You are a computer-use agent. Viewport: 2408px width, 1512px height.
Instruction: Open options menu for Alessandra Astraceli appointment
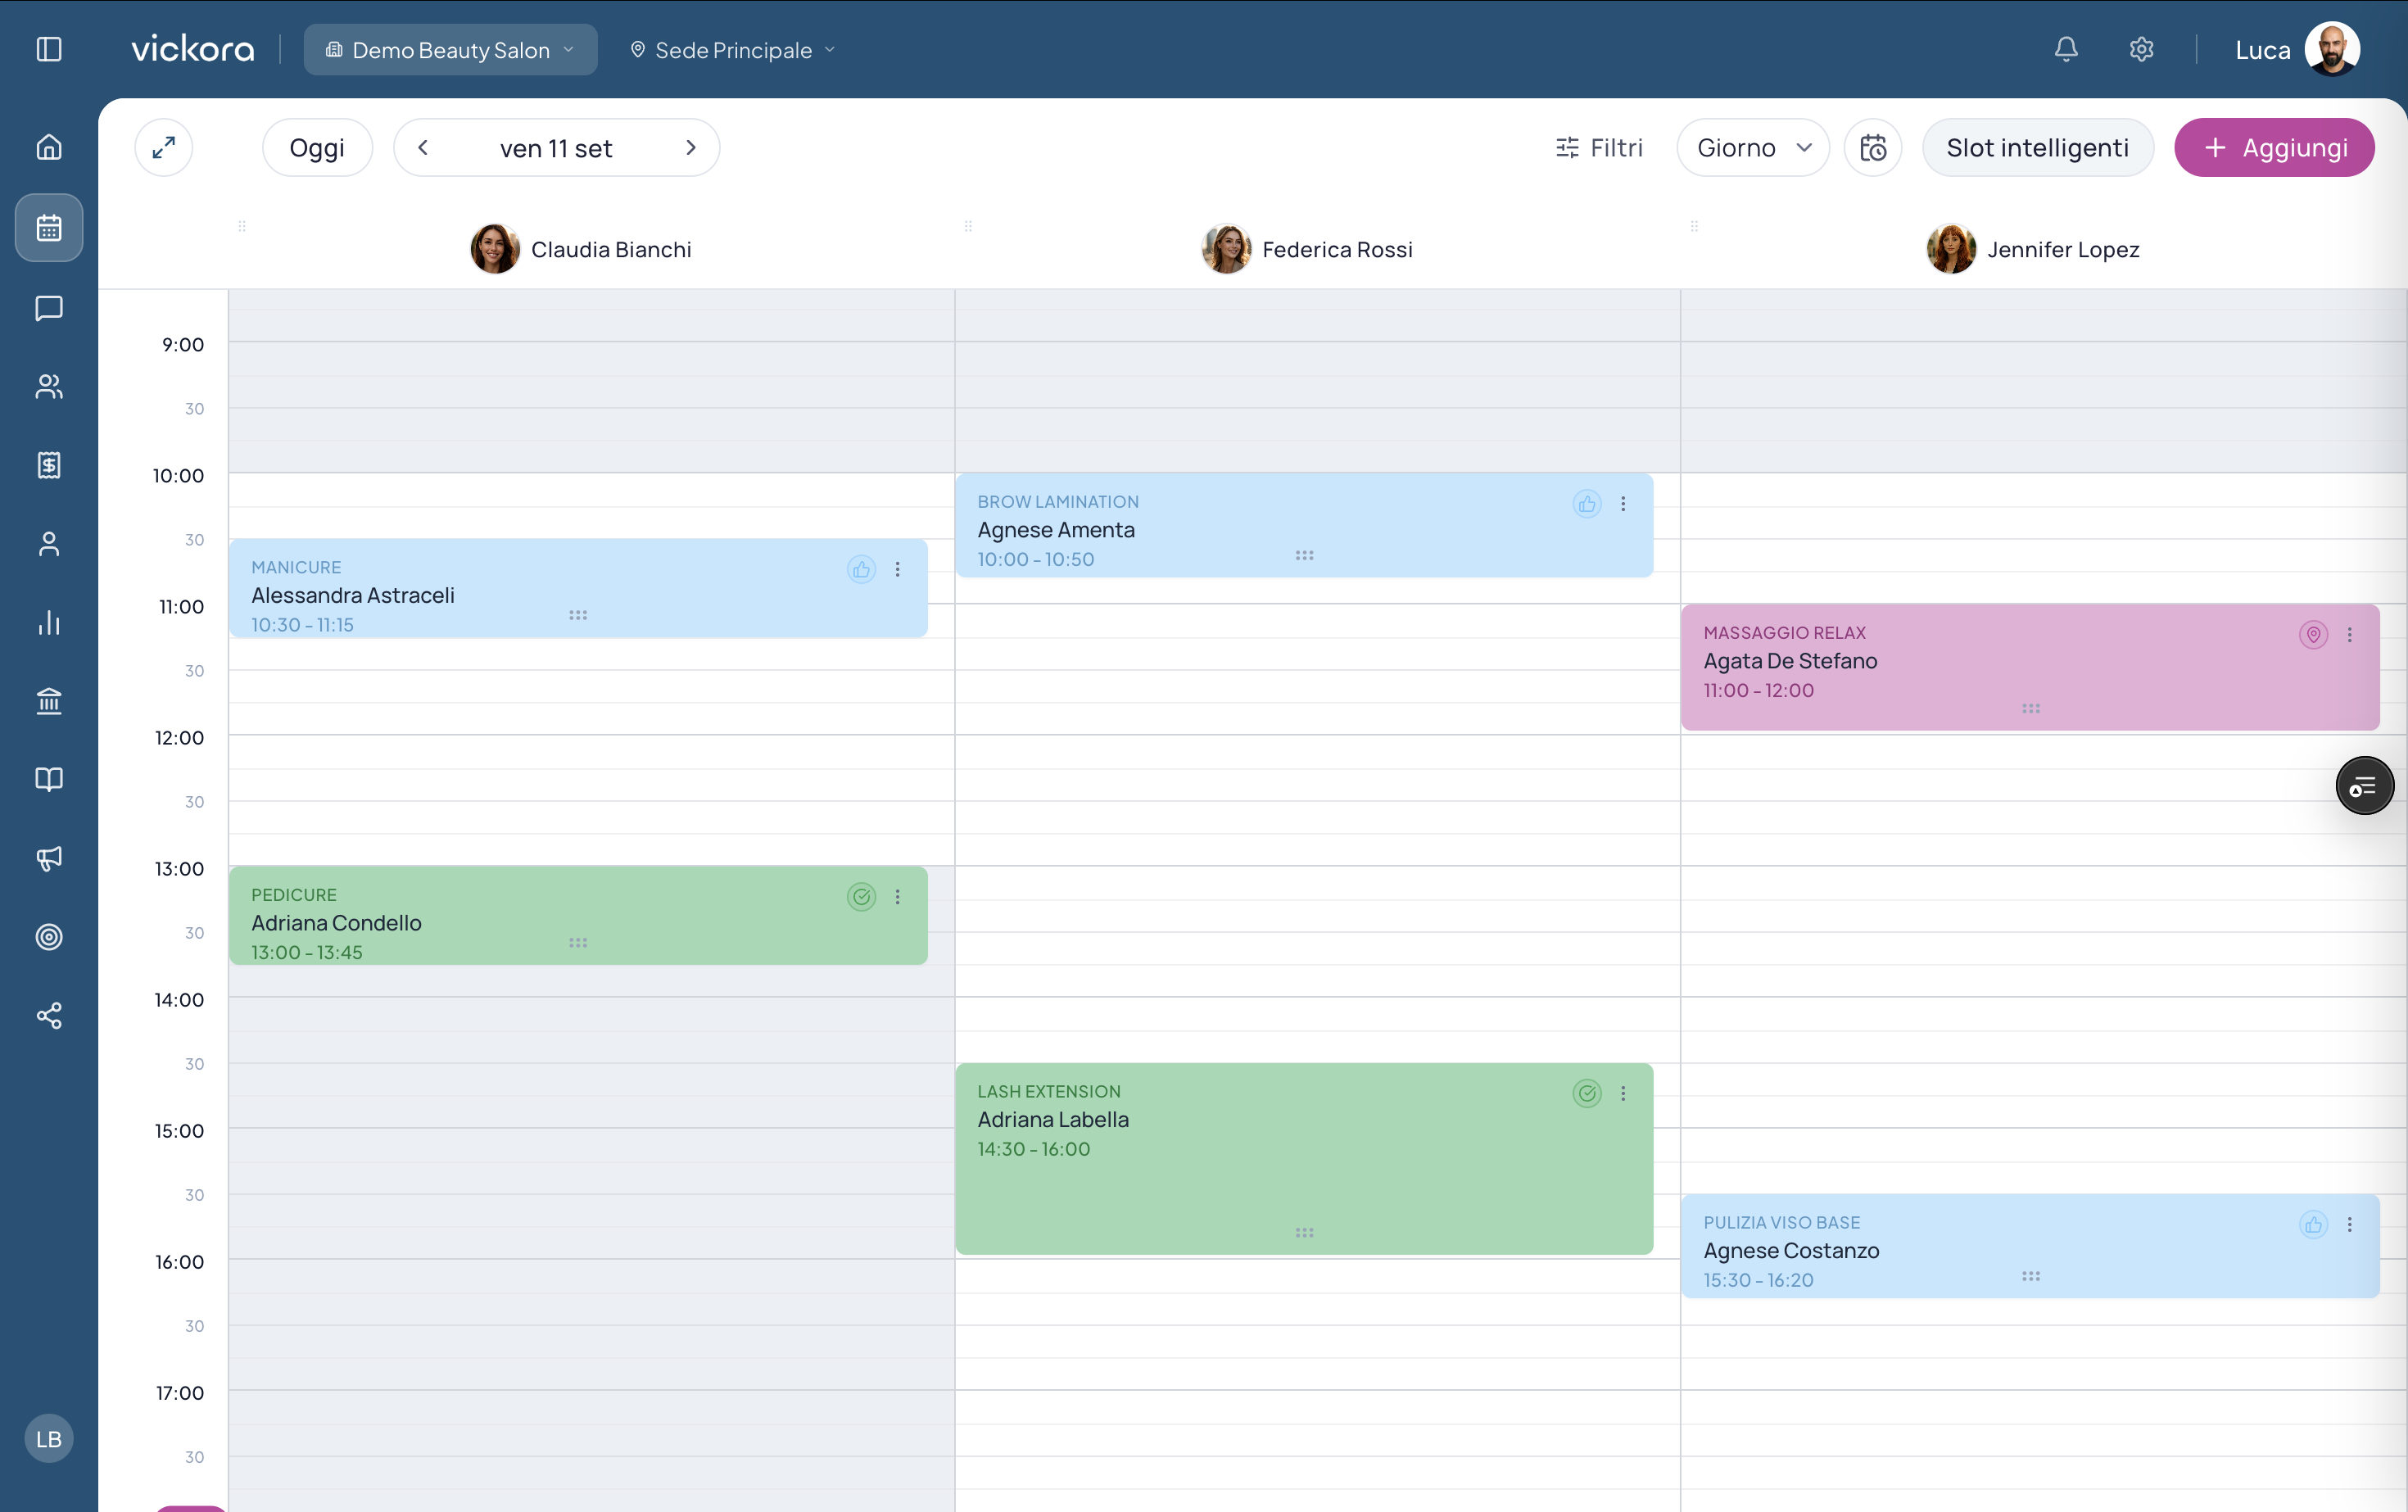click(x=898, y=569)
